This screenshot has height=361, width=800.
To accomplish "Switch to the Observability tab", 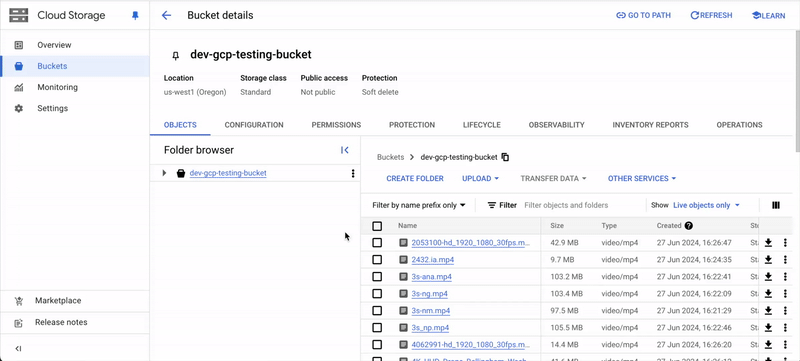I will click(x=557, y=125).
